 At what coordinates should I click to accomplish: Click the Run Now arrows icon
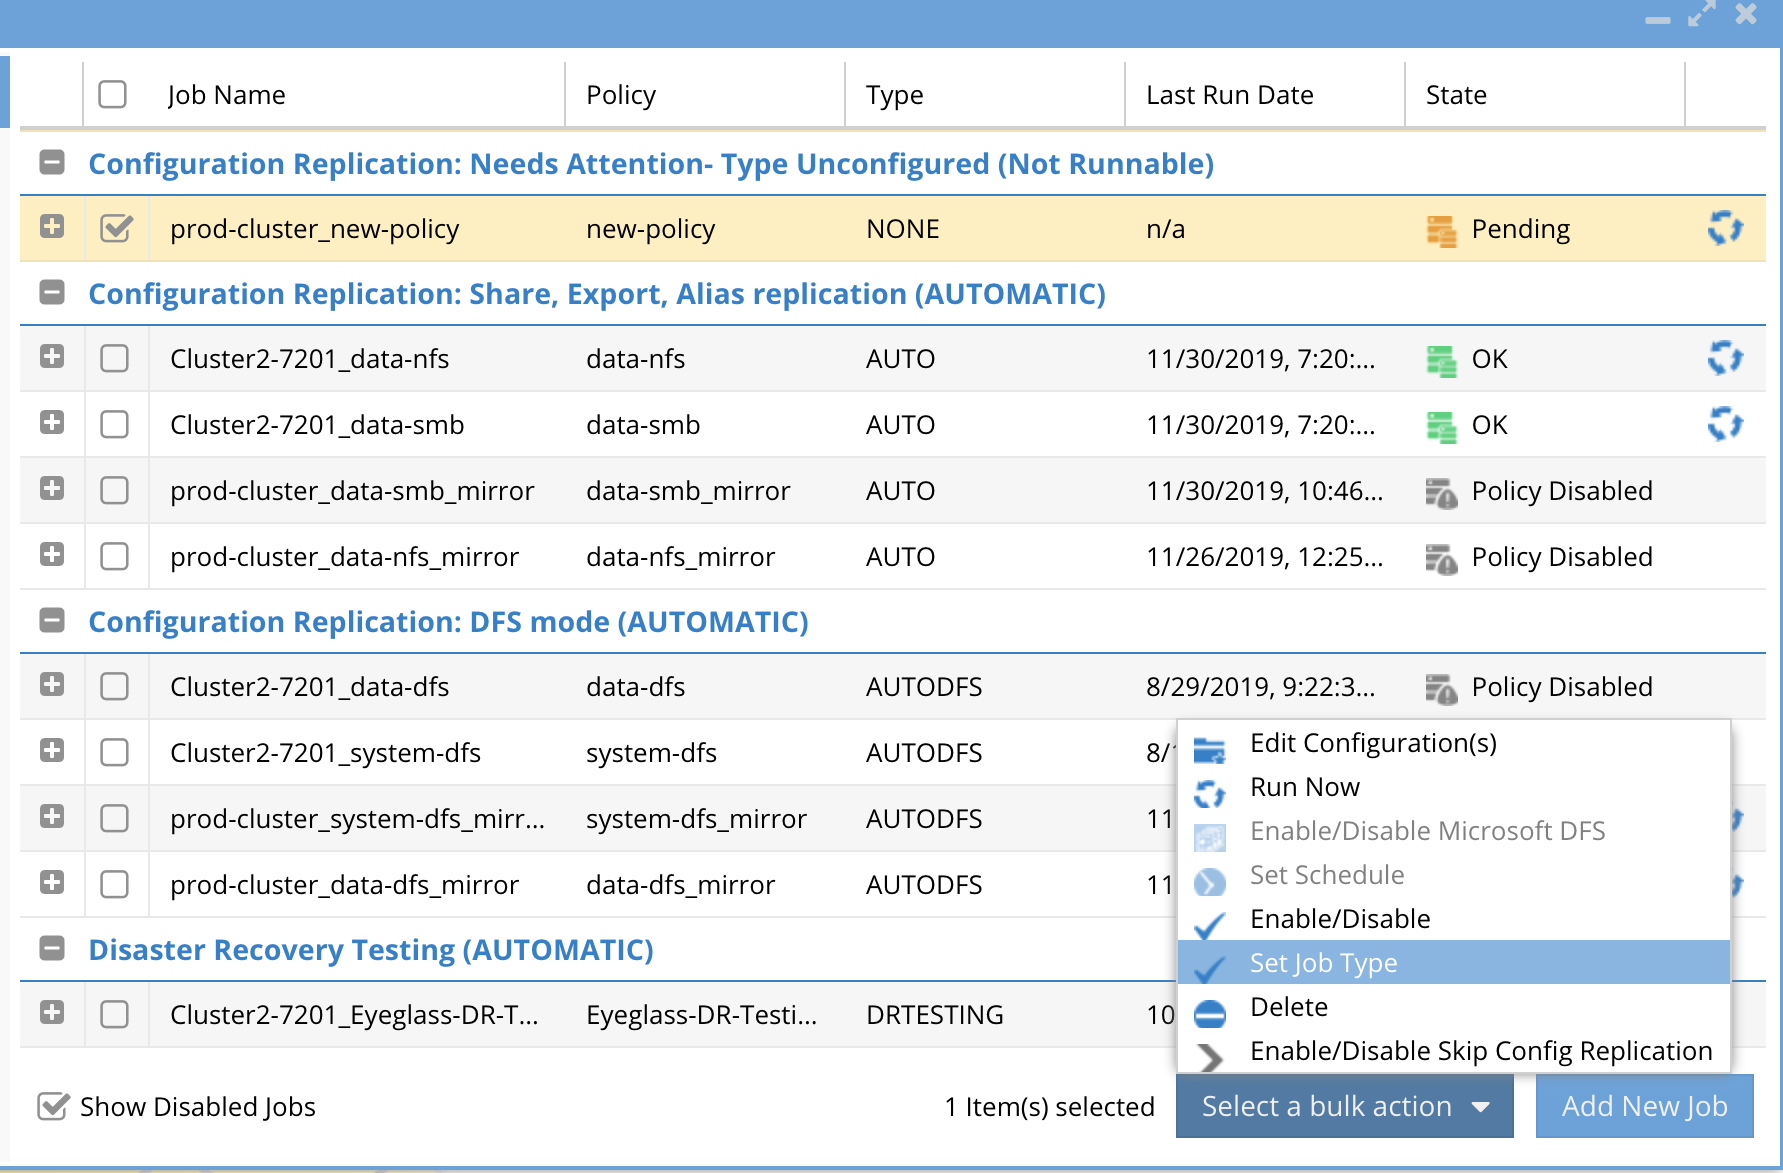(1210, 793)
